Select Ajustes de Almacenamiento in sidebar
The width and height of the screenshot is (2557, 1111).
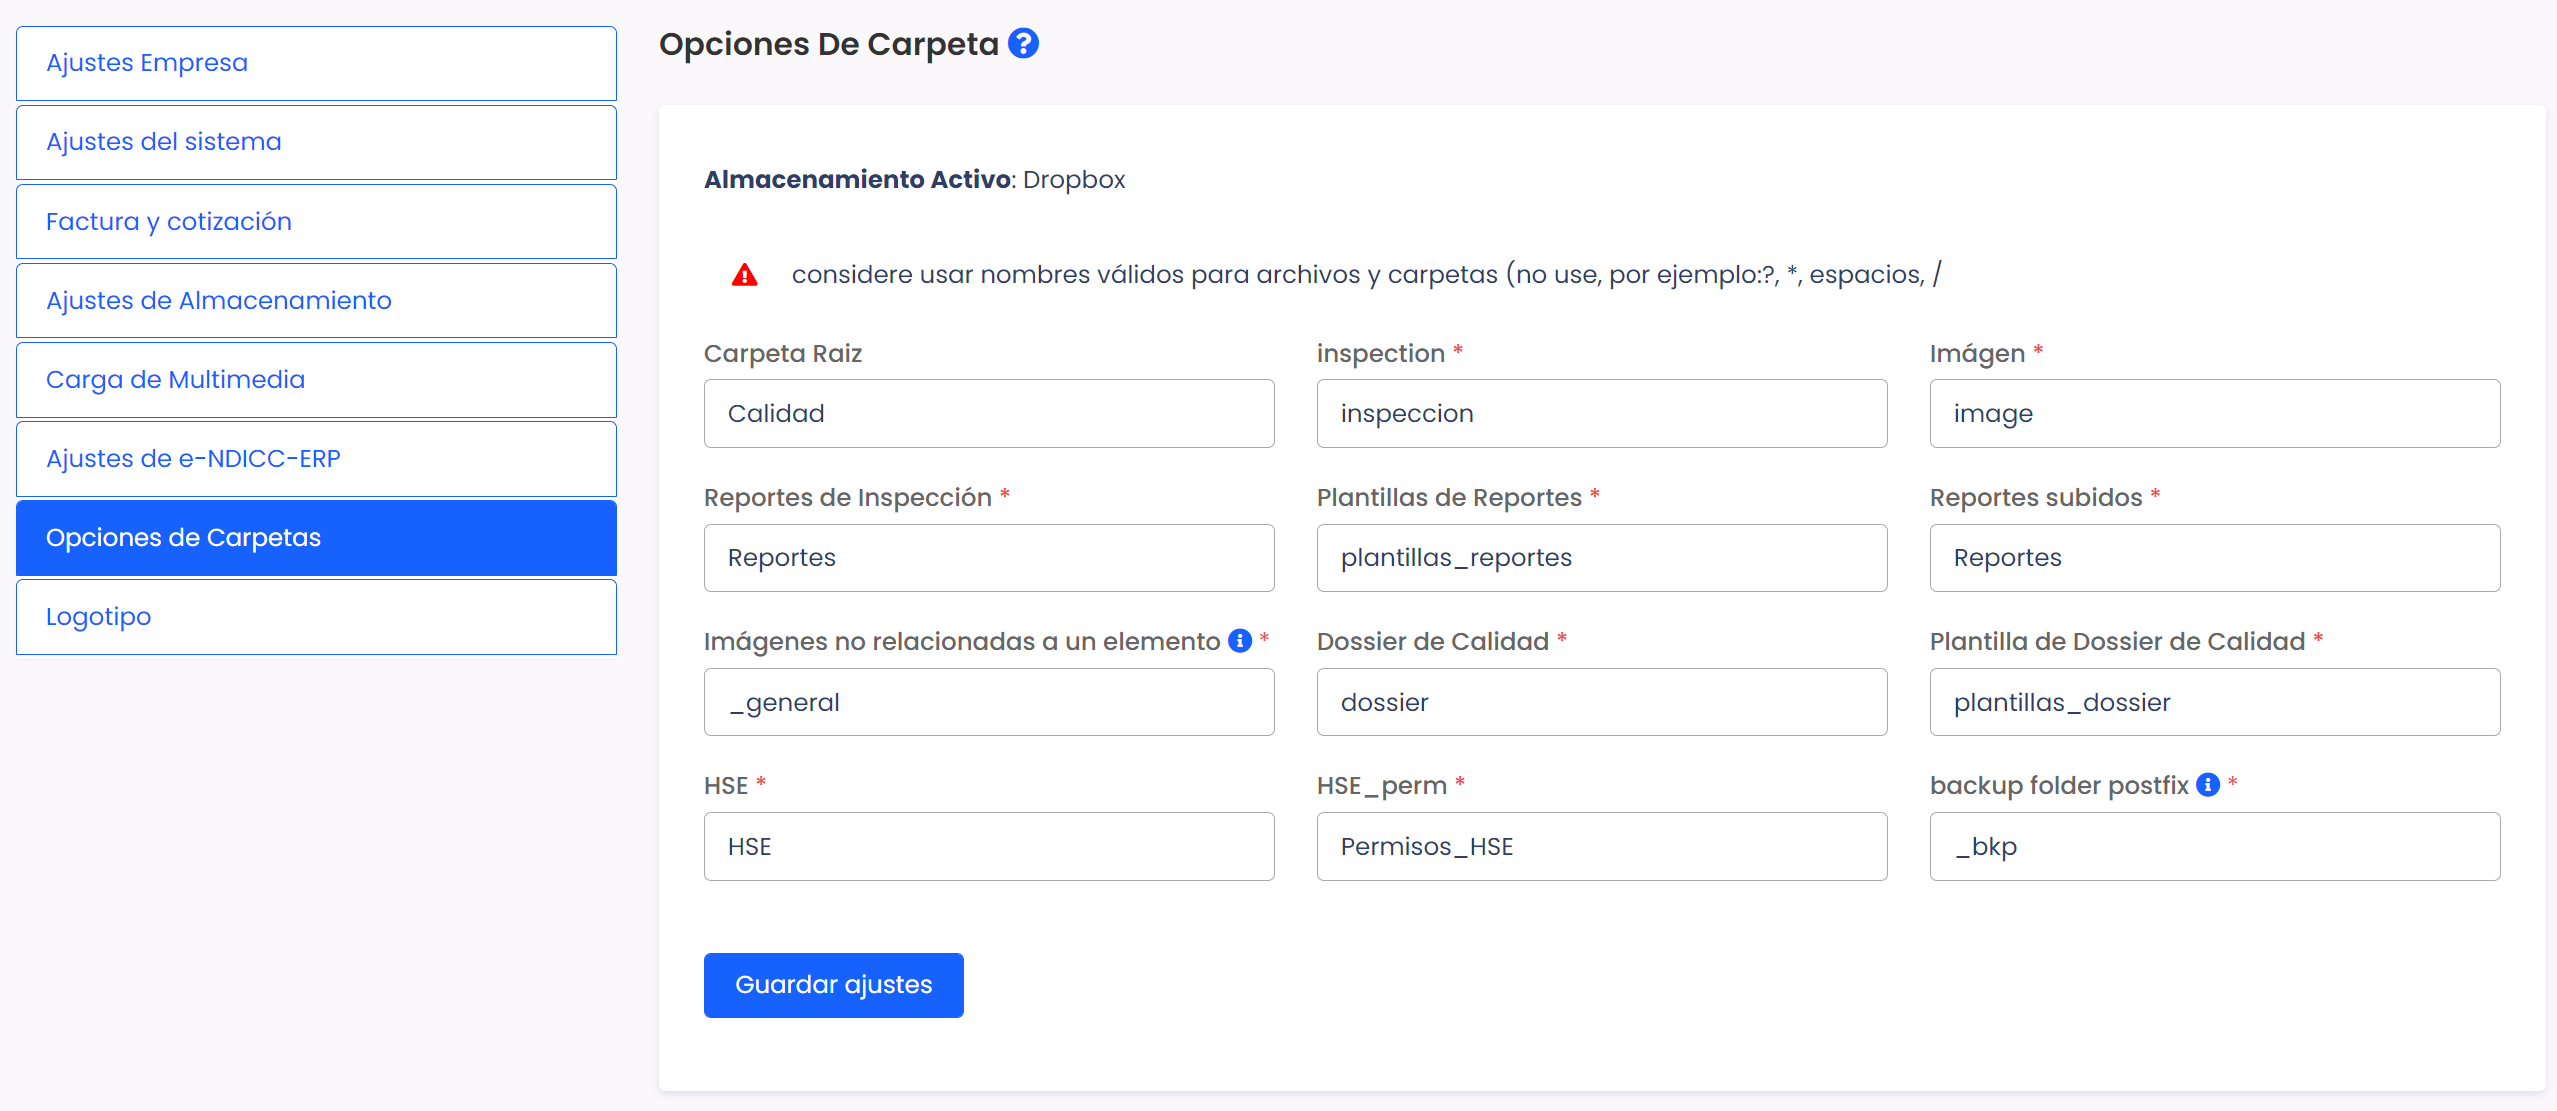(x=316, y=300)
